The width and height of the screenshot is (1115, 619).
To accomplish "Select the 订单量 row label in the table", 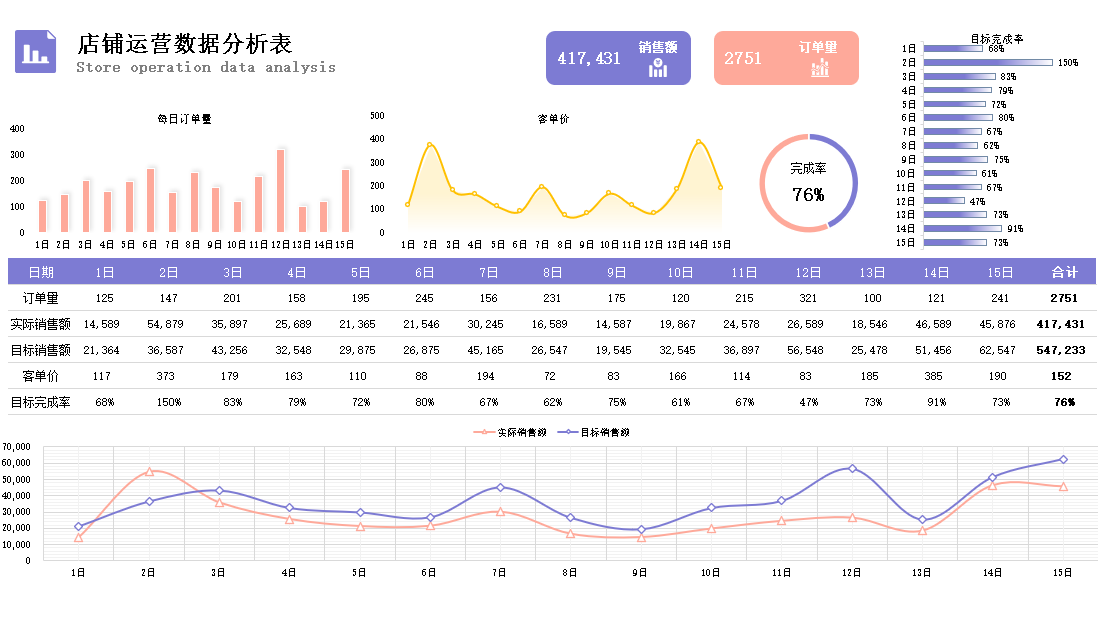I will point(41,297).
